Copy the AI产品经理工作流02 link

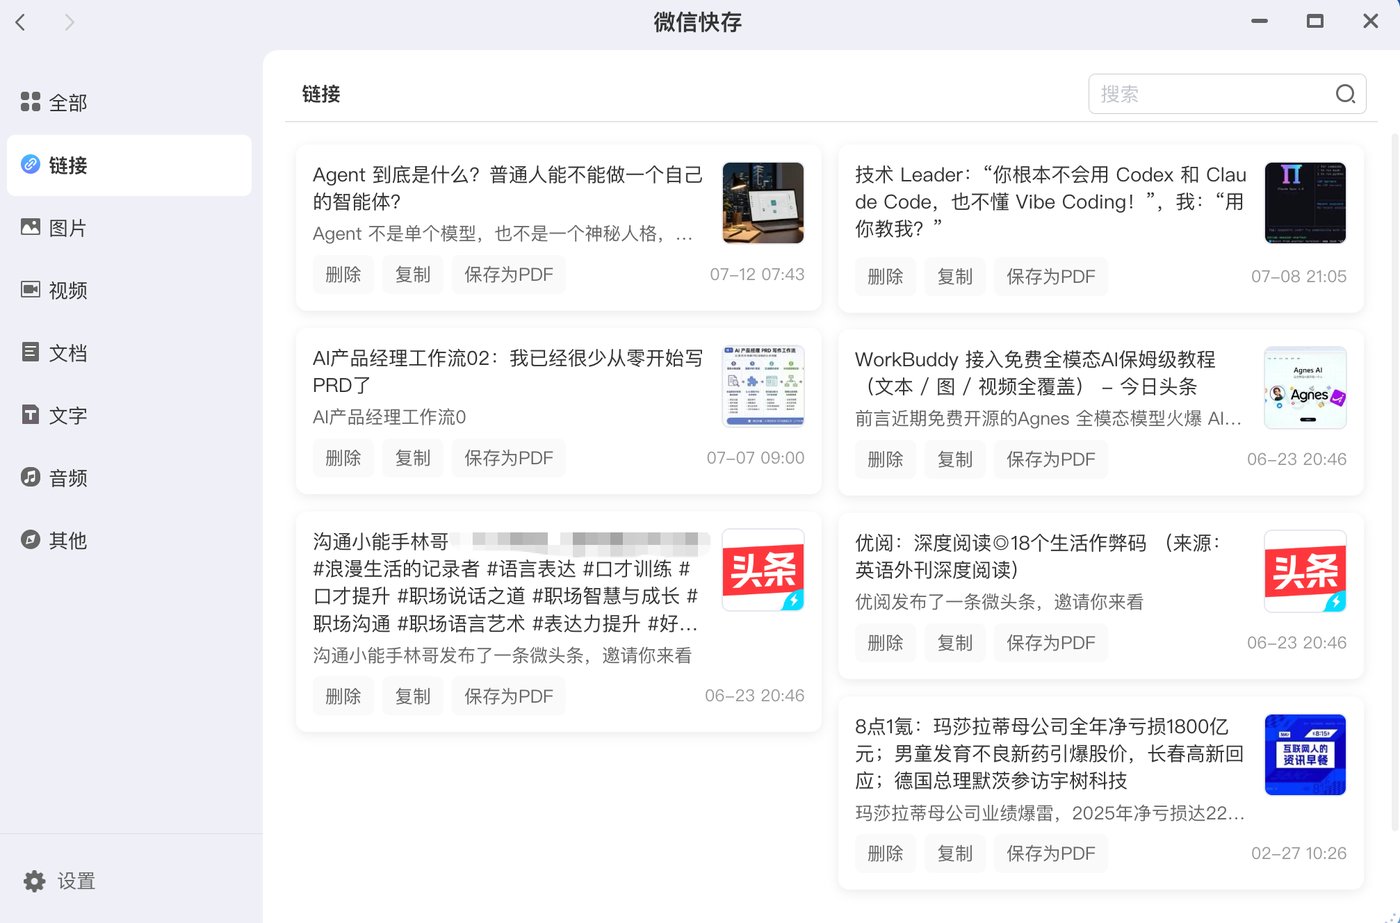[413, 458]
